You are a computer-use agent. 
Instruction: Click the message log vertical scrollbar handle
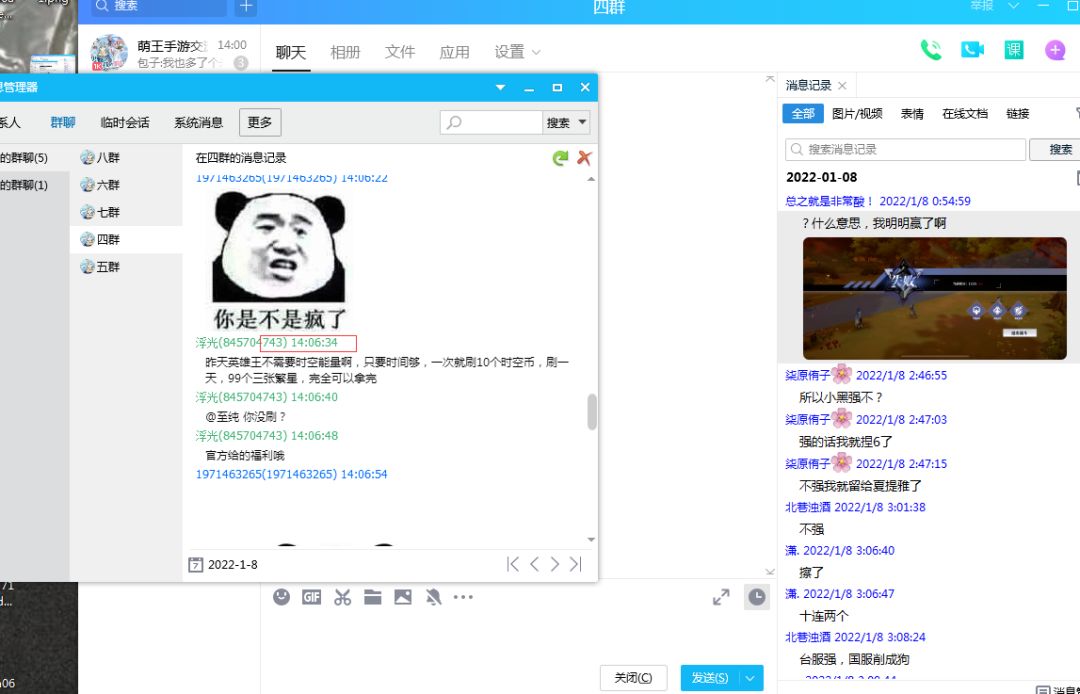point(592,412)
